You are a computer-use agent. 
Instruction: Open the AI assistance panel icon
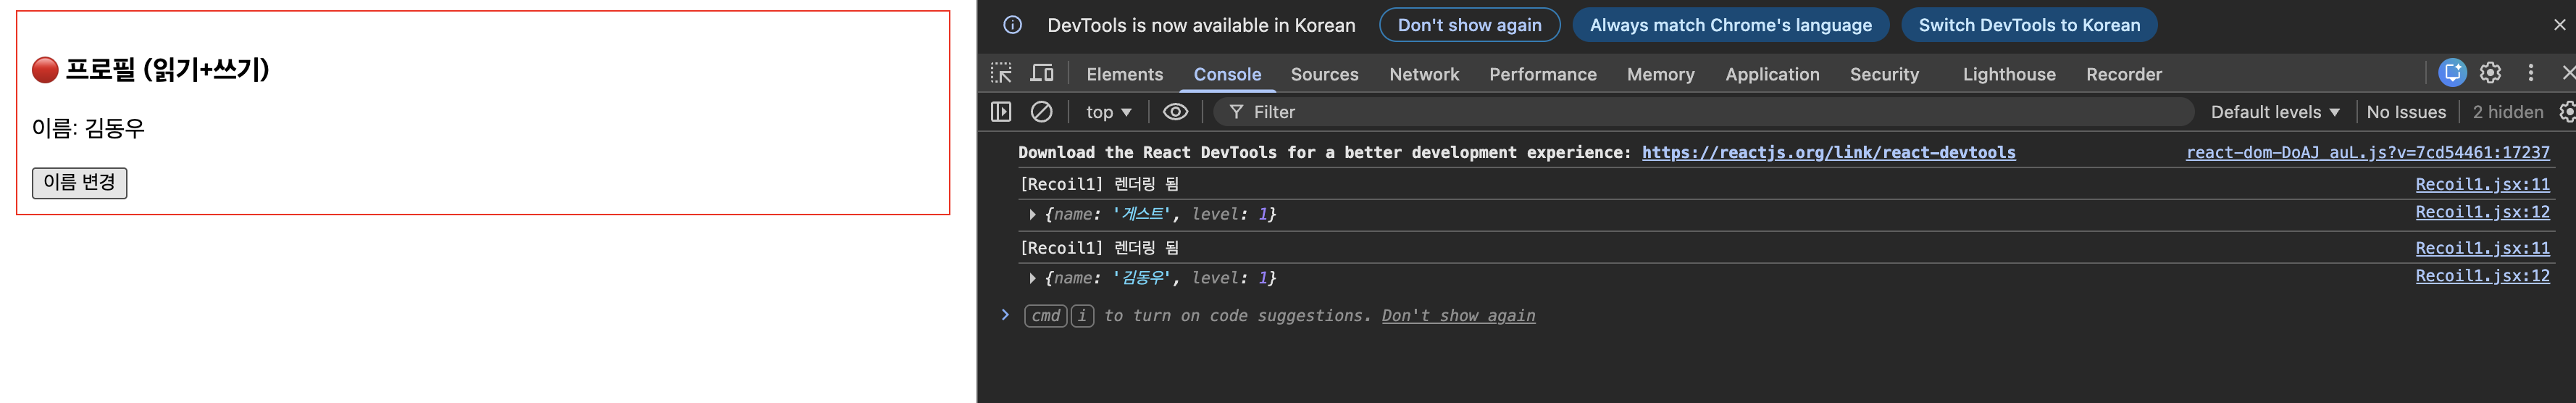pos(2452,73)
